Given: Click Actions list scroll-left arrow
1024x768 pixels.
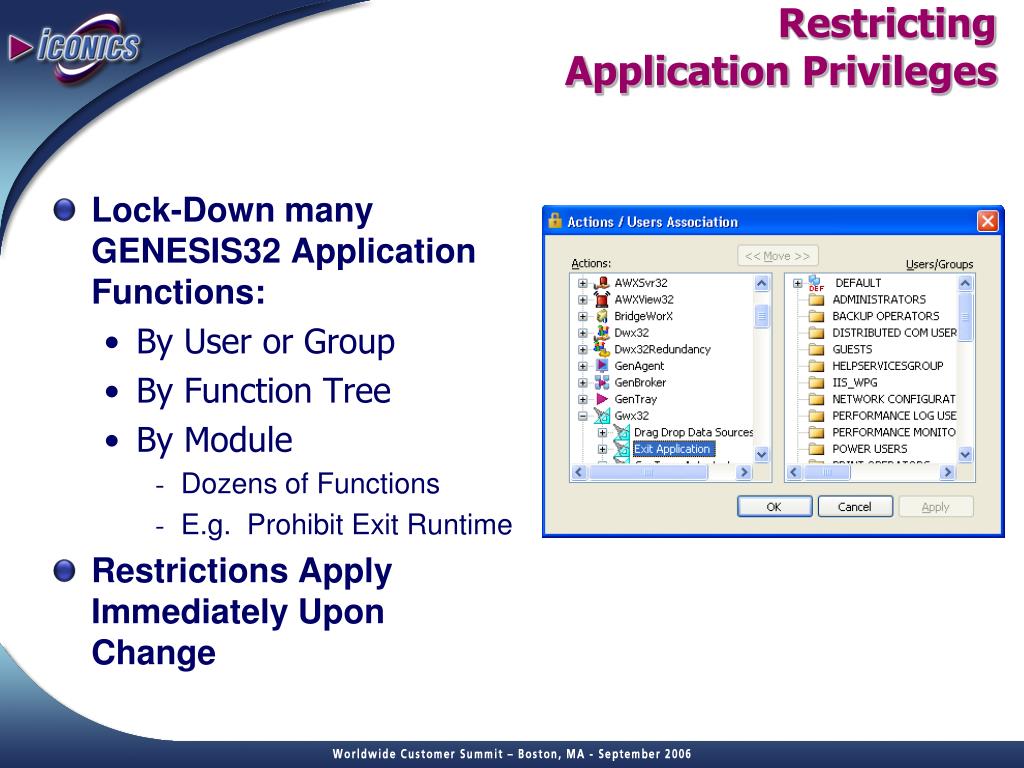Looking at the screenshot, I should pyautogui.click(x=579, y=472).
